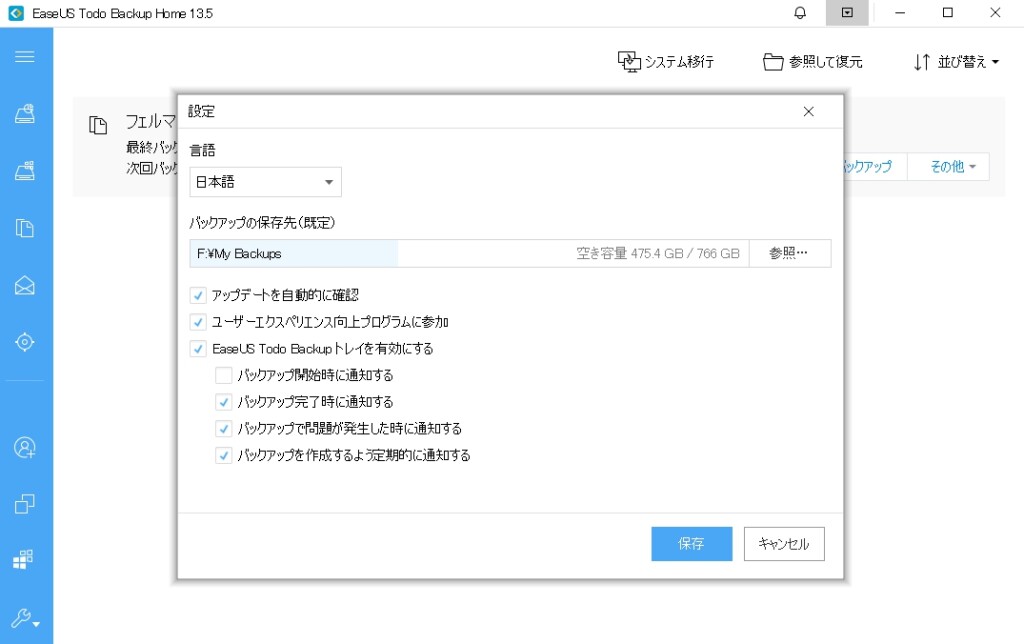
Task: Select the Smart Backup target icon
Action: pyautogui.click(x=25, y=342)
